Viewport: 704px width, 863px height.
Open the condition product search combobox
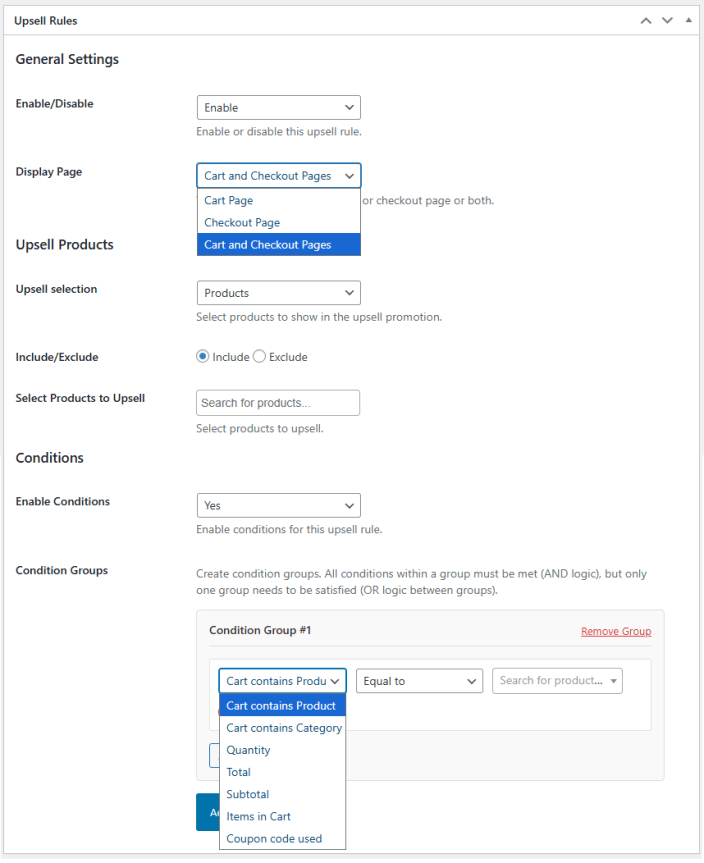557,680
